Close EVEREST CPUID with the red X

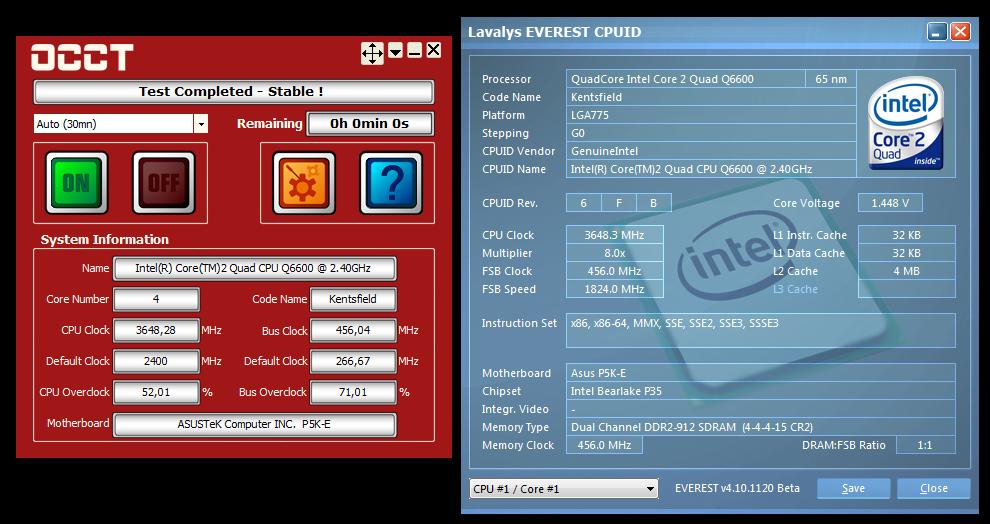960,31
